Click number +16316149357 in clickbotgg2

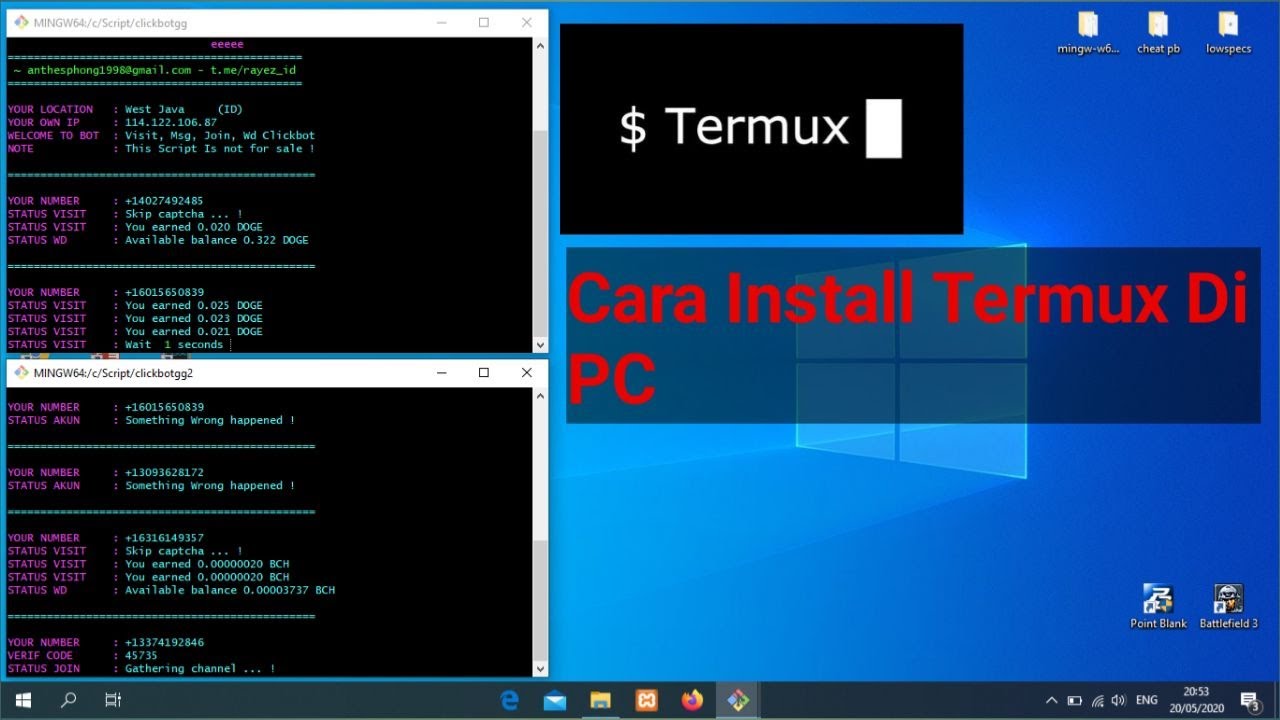coord(164,538)
